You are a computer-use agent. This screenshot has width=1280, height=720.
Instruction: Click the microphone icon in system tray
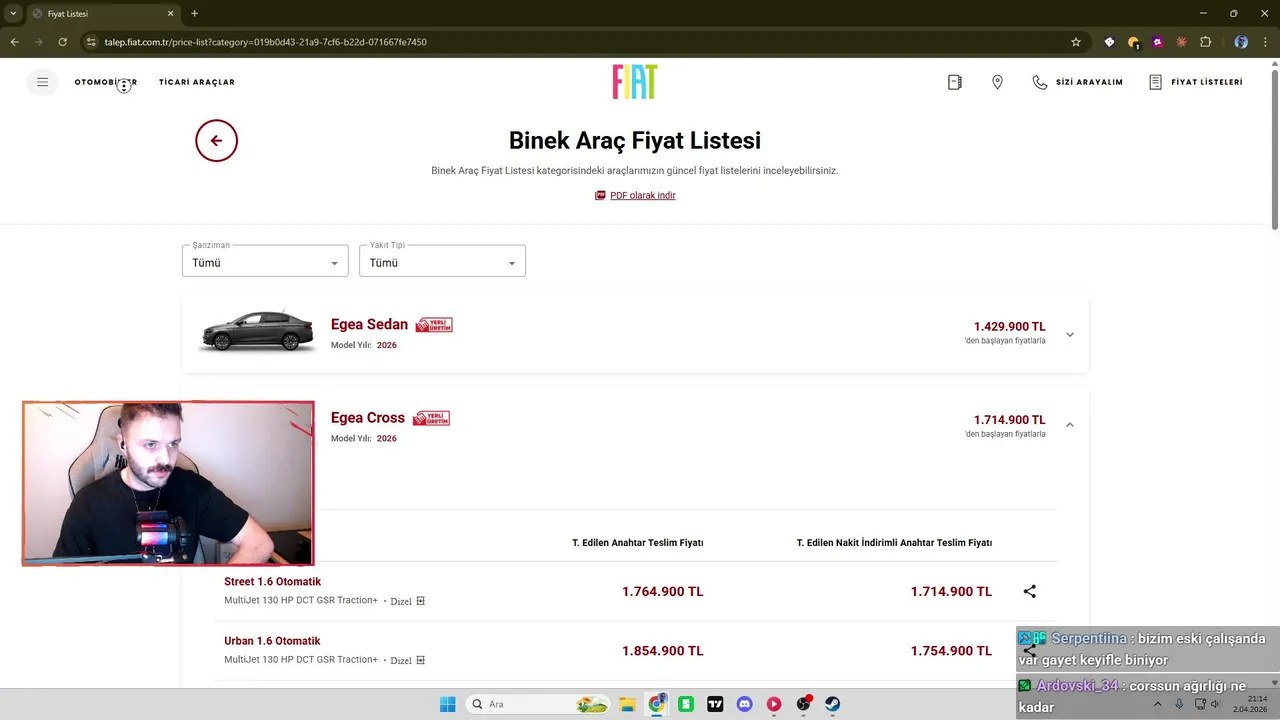[x=1179, y=704]
